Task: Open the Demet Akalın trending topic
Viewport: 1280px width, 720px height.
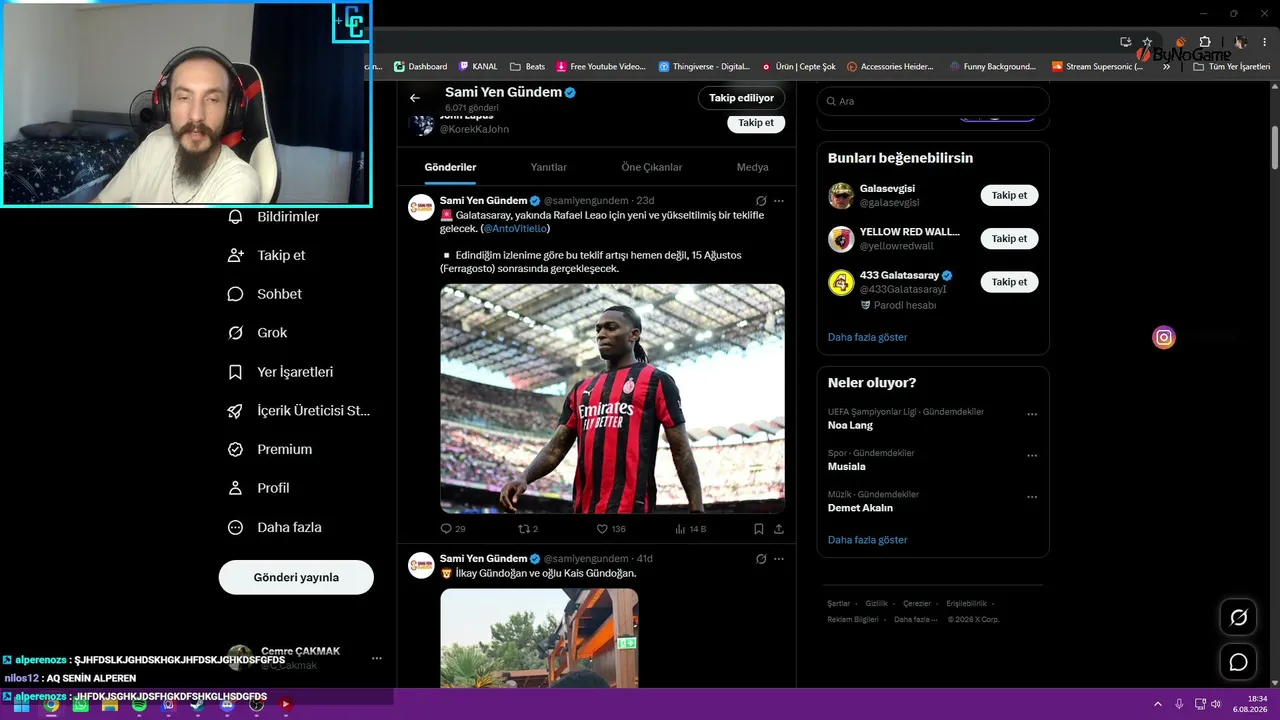Action: tap(860, 508)
